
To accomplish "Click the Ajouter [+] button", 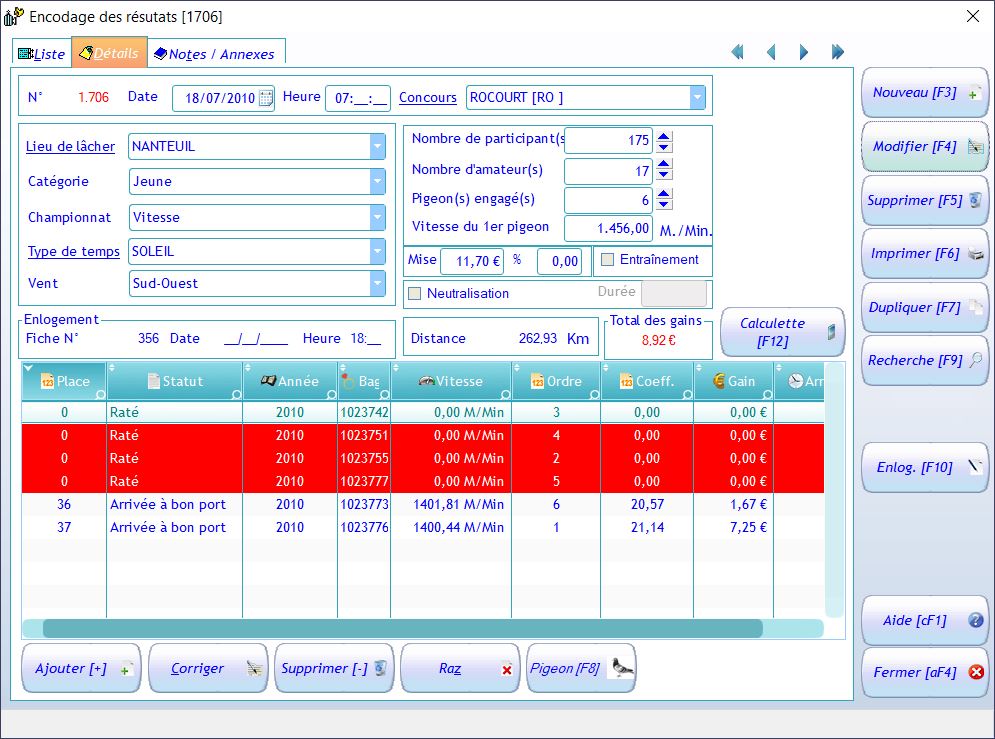I will [81, 669].
